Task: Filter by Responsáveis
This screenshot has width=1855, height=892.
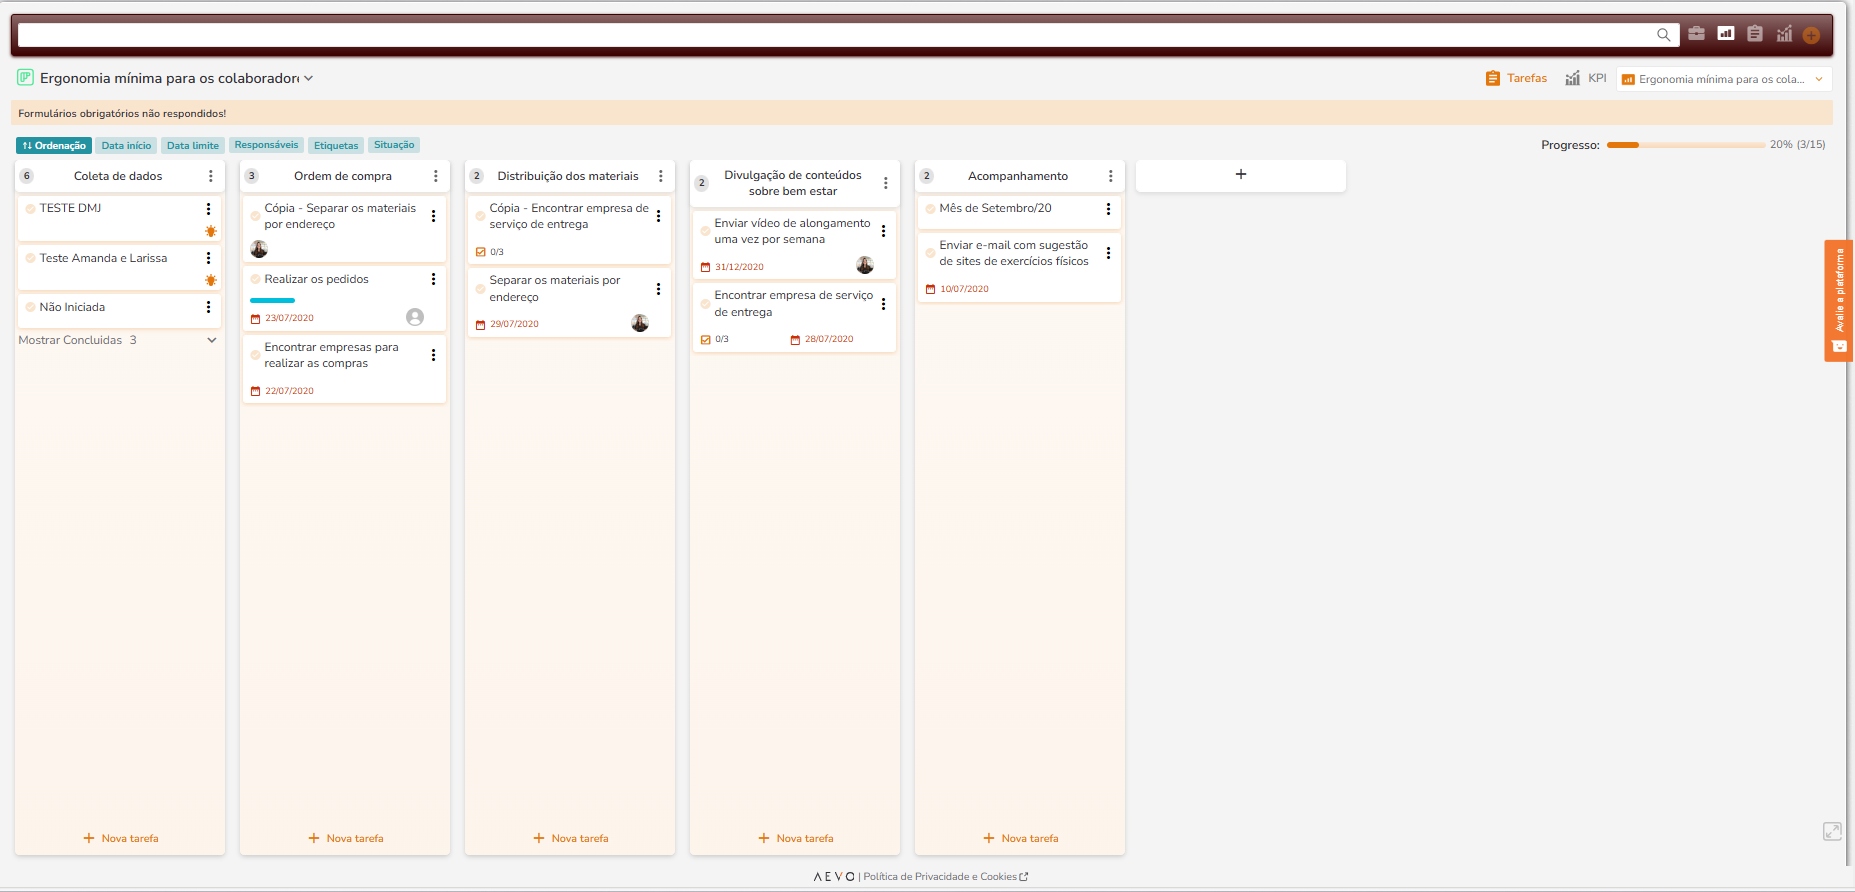Action: point(266,145)
